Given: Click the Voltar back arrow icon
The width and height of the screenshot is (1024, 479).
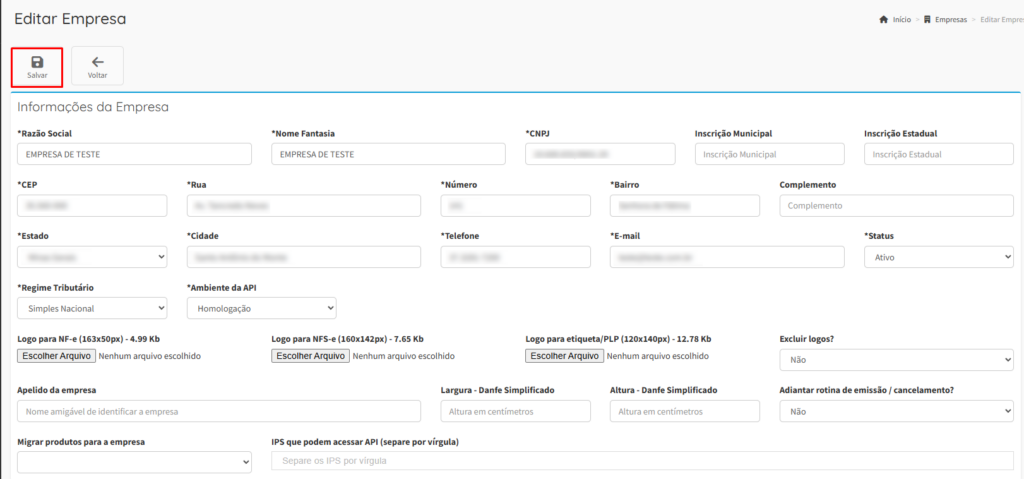Looking at the screenshot, I should (x=97, y=61).
